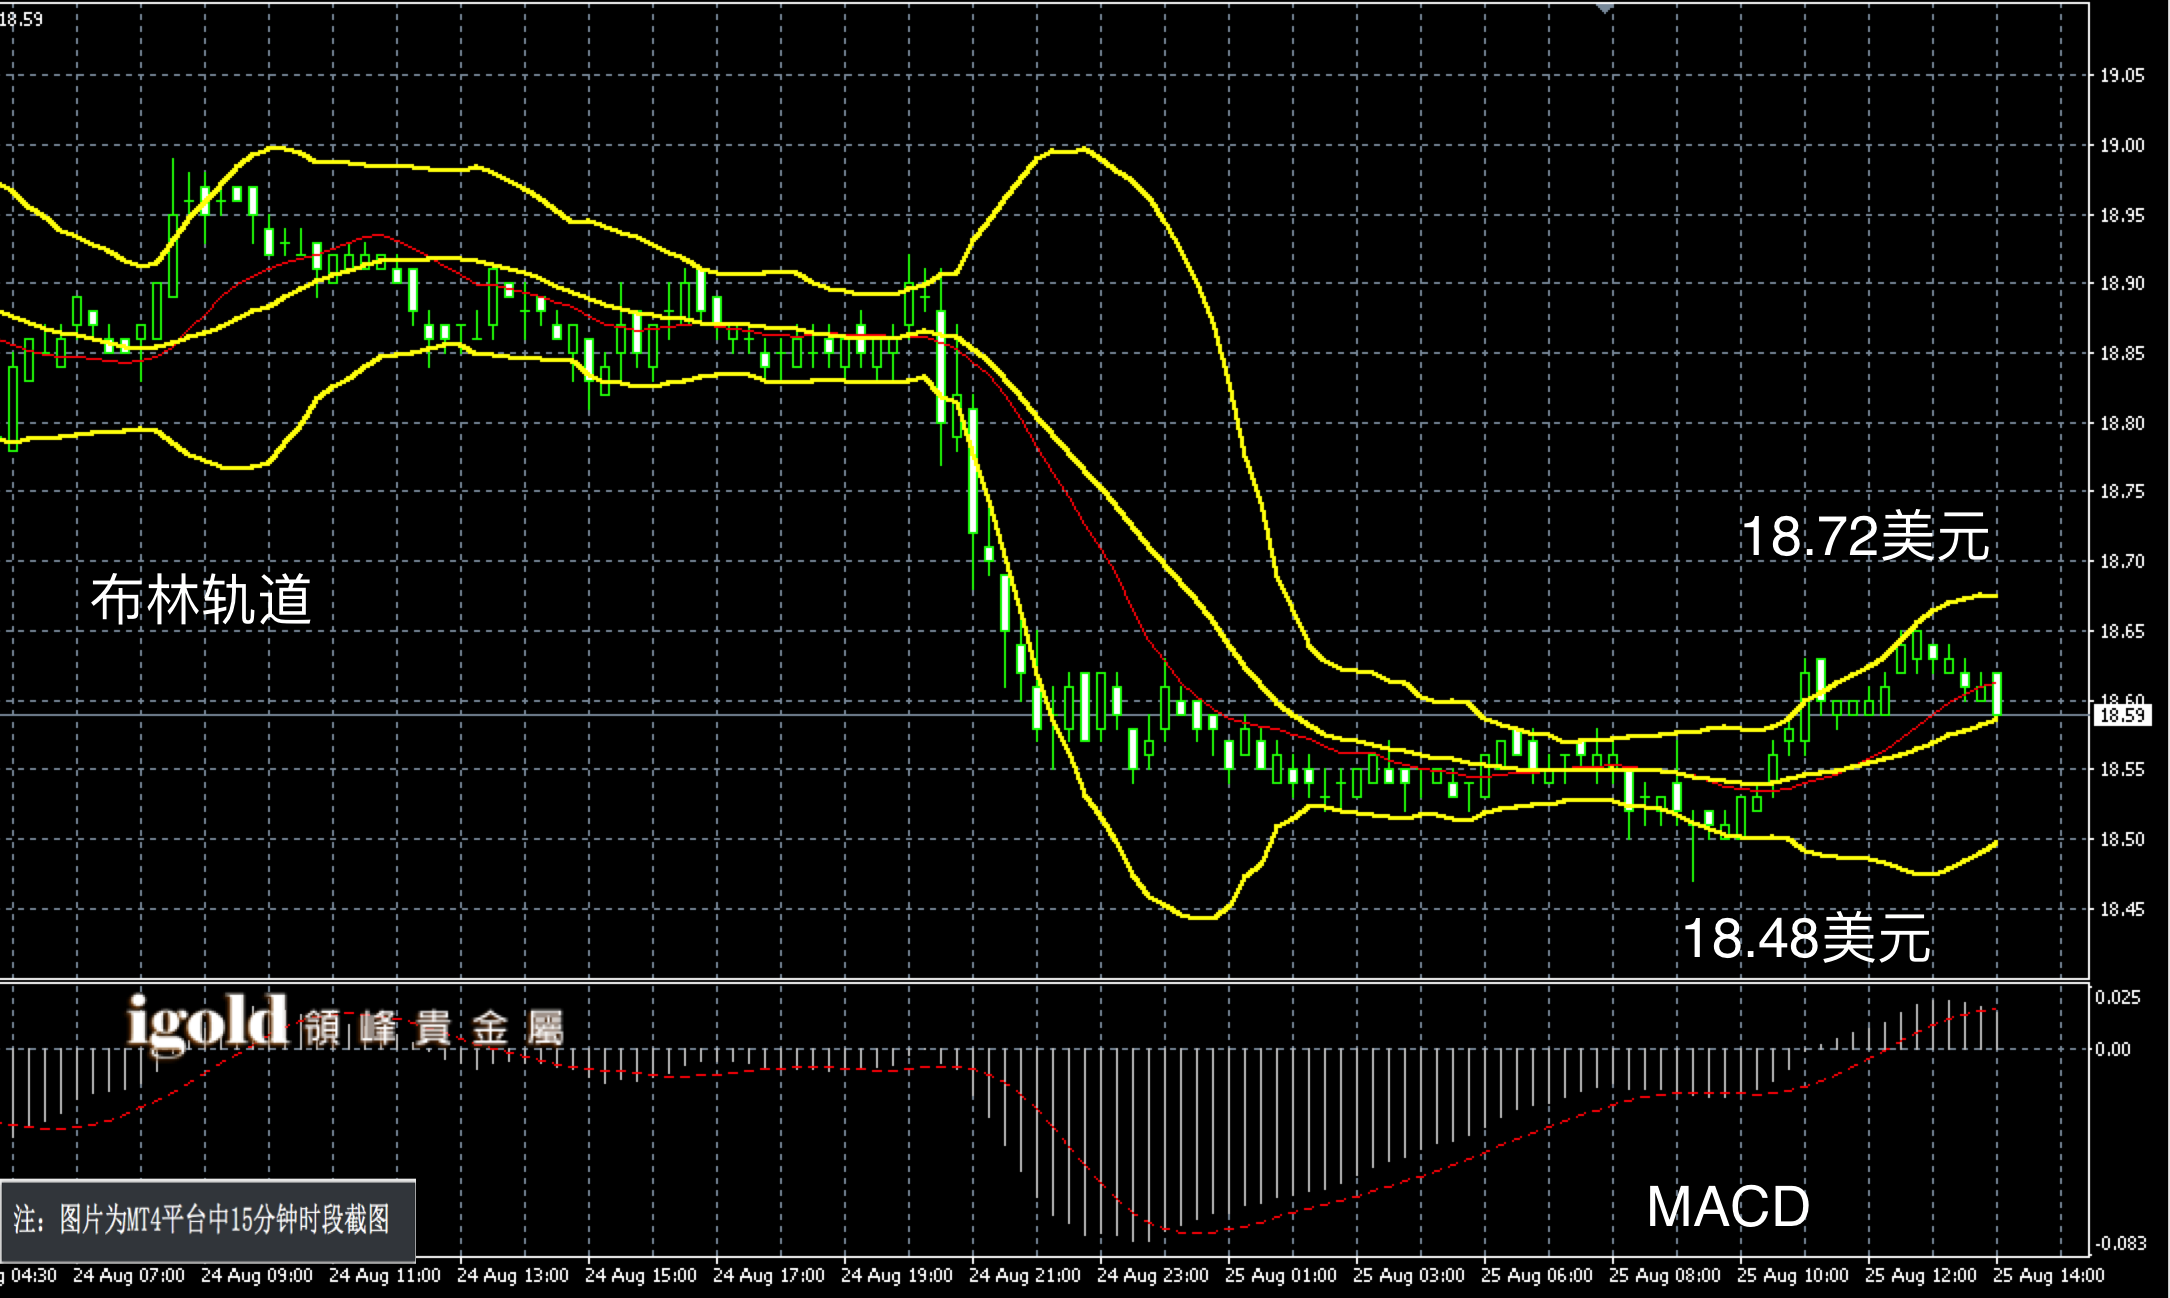Click the 19.00 price scale label
Screen dimensions: 2170x1298
2121,145
